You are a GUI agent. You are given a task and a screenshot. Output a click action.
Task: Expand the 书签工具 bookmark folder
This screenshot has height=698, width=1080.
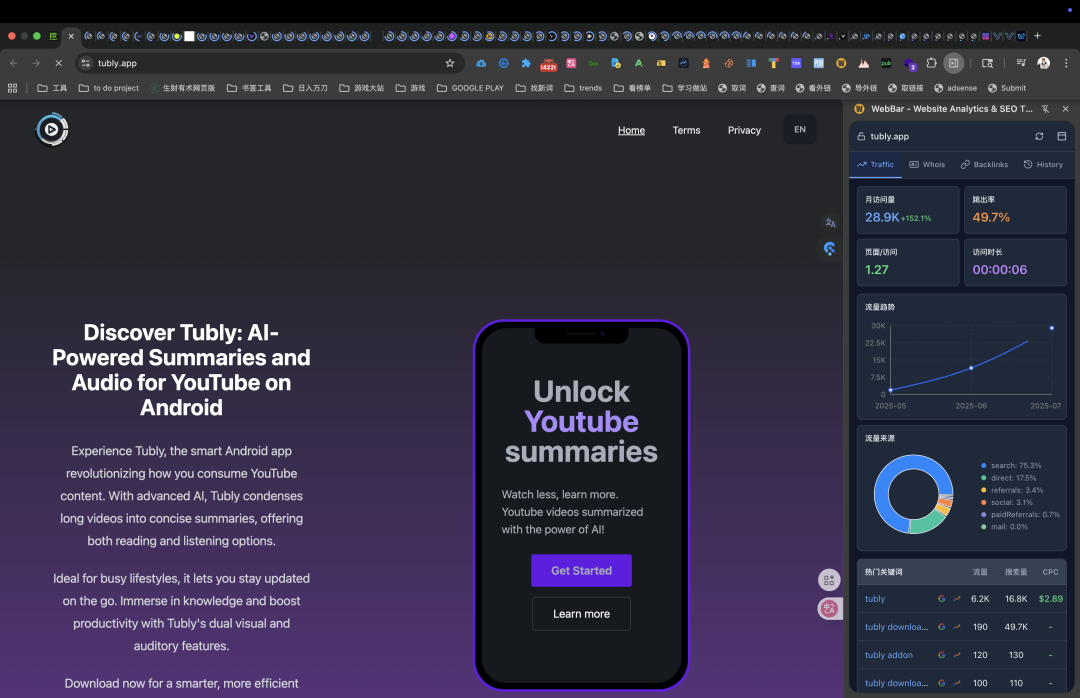249,88
